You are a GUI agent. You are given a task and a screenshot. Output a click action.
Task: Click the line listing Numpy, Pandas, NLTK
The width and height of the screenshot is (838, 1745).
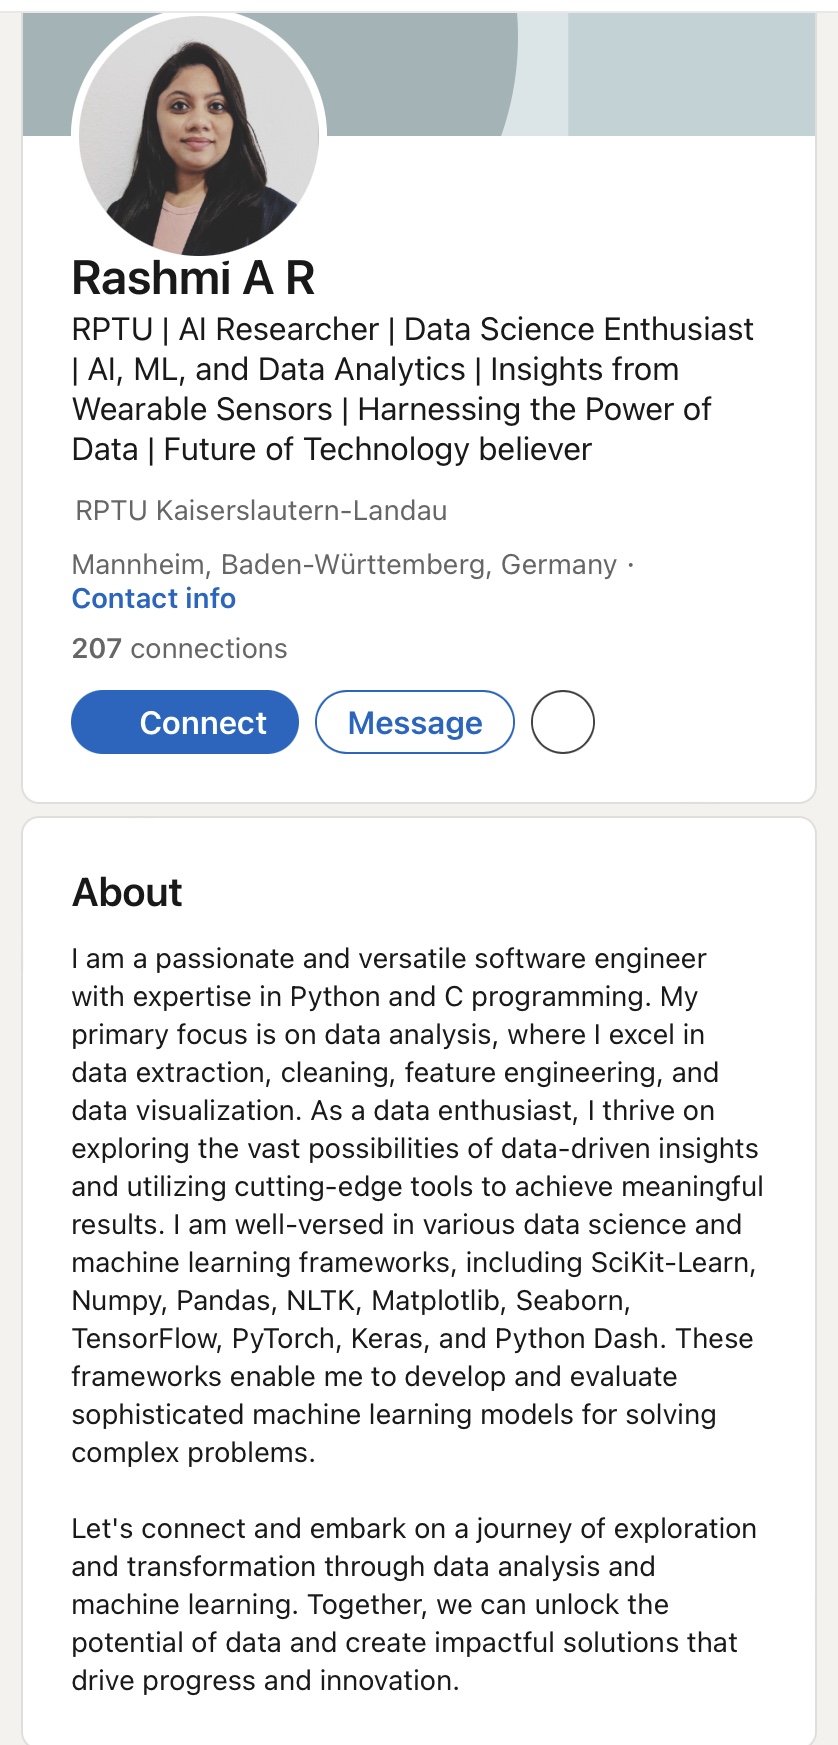[350, 1300]
